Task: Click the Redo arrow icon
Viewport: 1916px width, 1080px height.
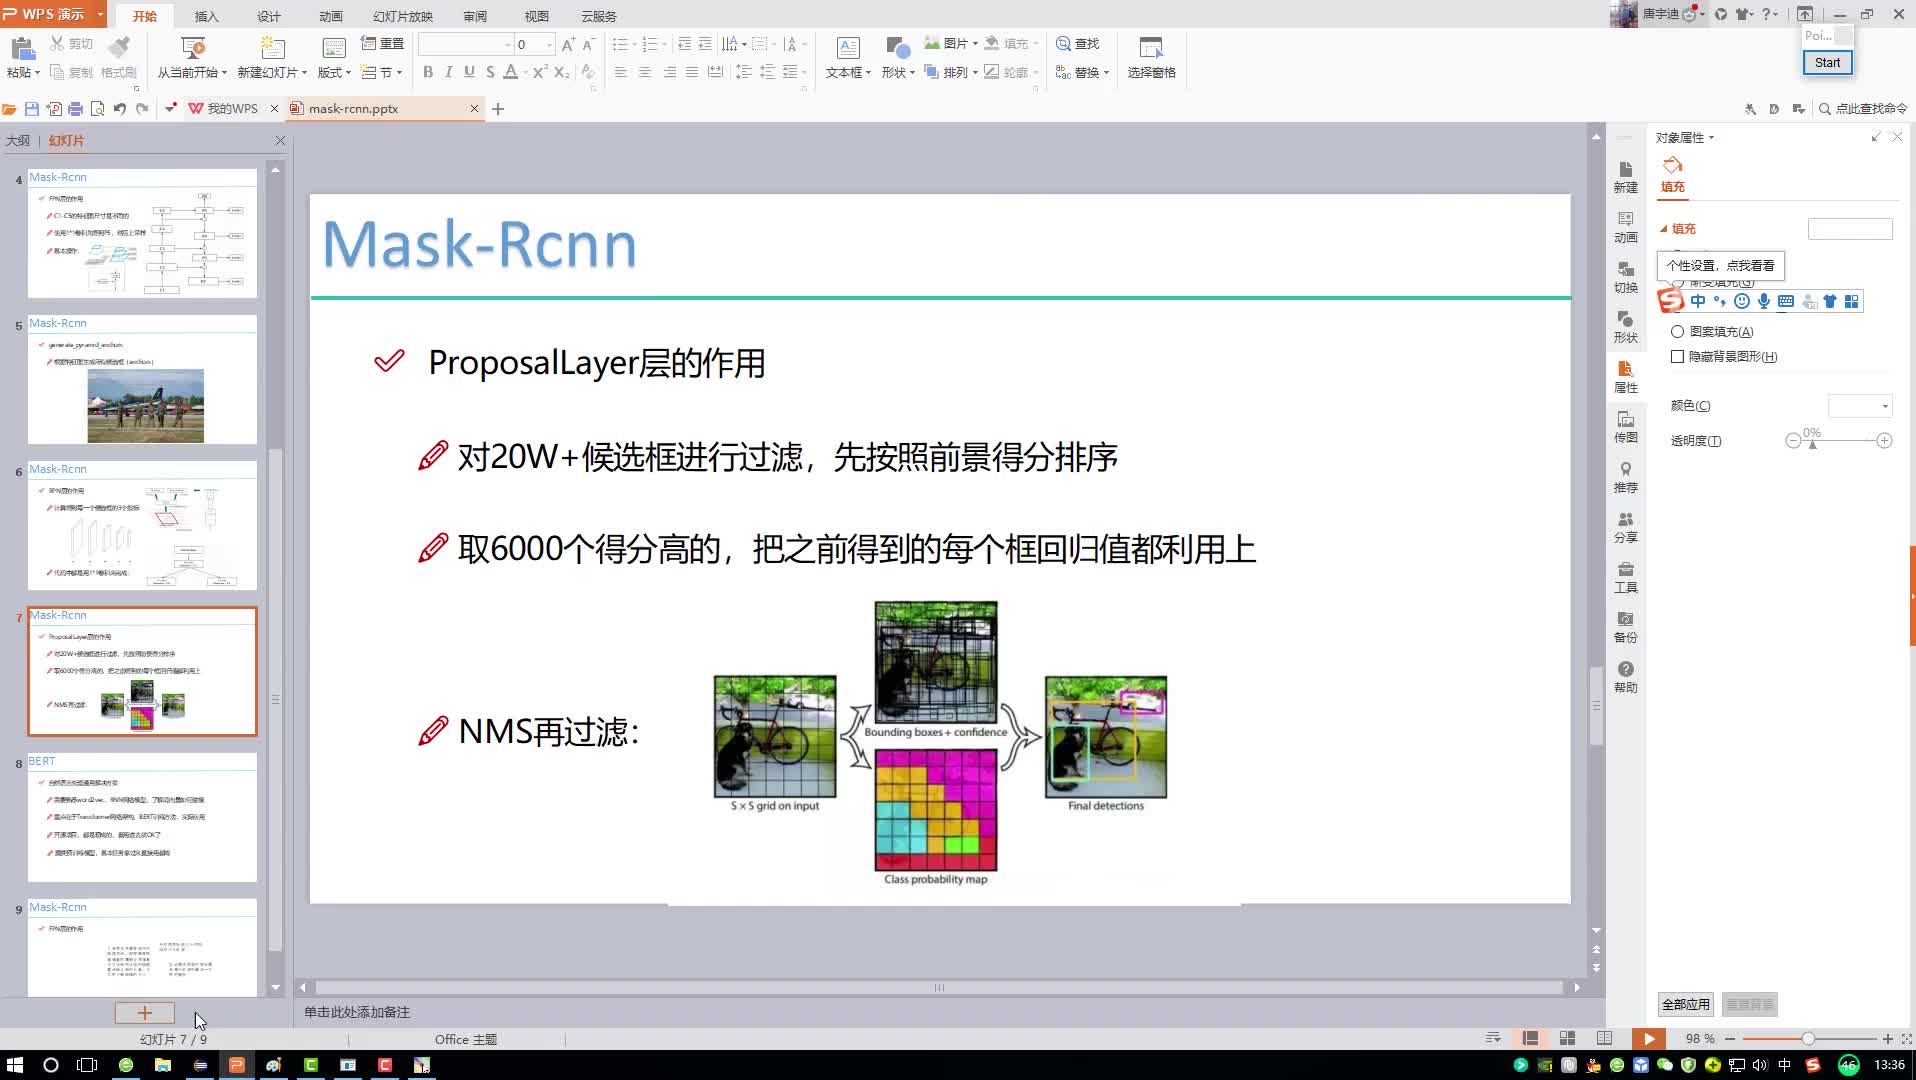Action: point(142,108)
